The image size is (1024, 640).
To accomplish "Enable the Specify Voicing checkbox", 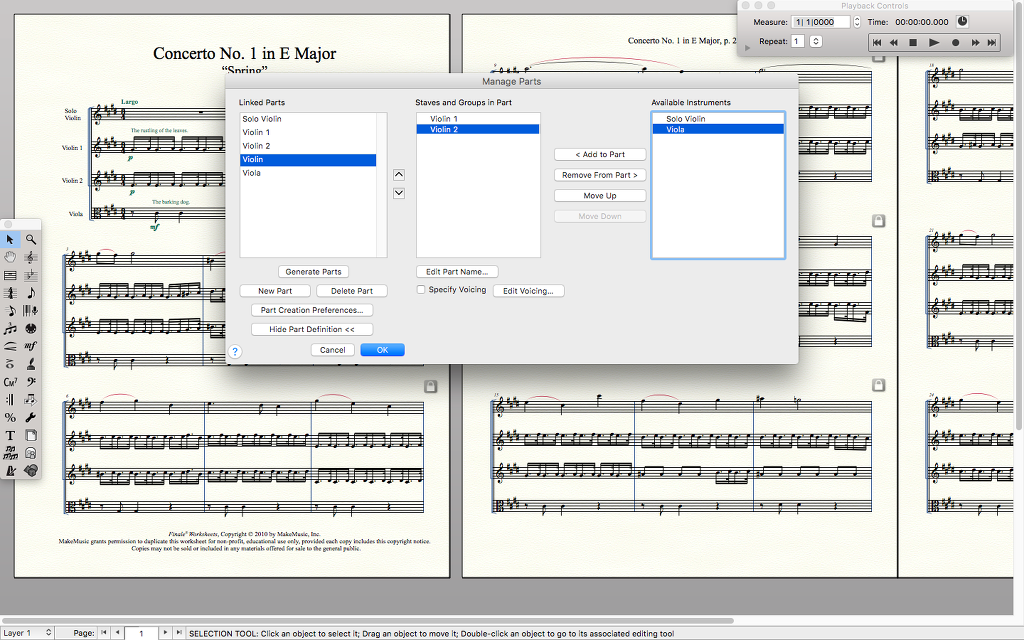I will pos(421,289).
